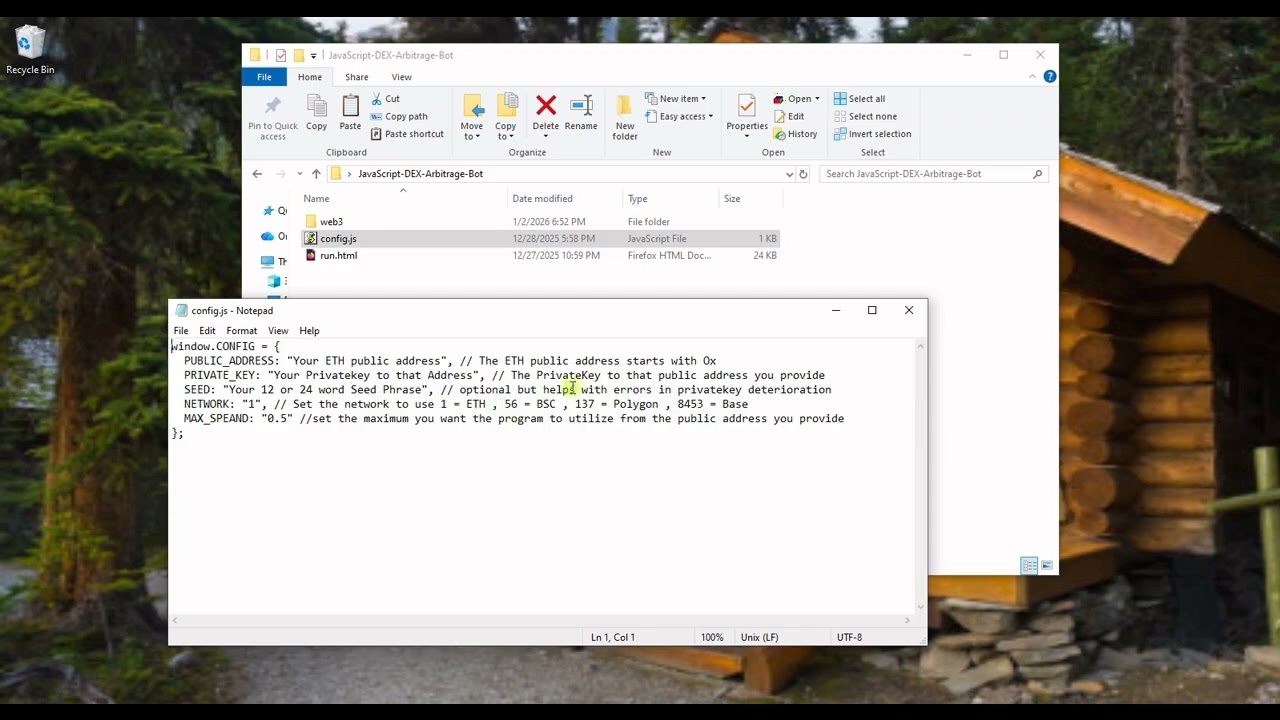Expand the Copy to dropdown
Image resolution: width=1280 pixels, height=720 pixels.
[505, 131]
